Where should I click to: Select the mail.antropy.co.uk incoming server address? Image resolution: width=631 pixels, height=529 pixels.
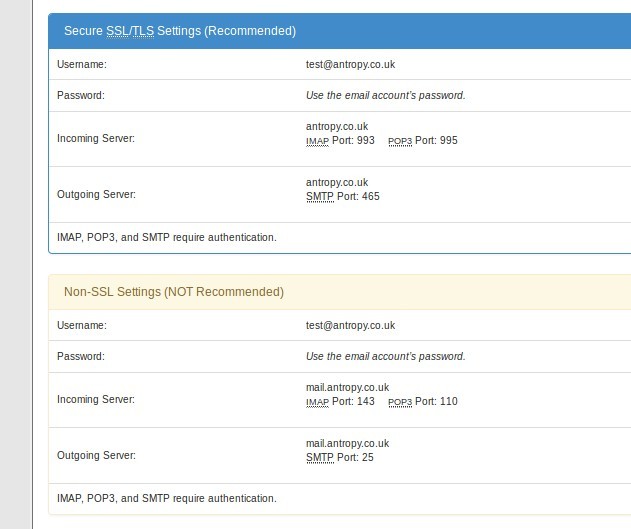[x=347, y=387]
